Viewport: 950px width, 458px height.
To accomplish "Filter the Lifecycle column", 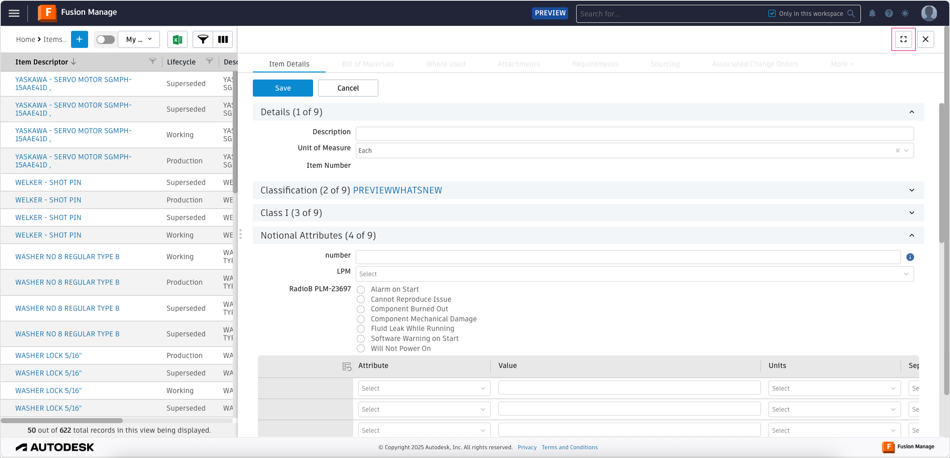I will tap(209, 61).
